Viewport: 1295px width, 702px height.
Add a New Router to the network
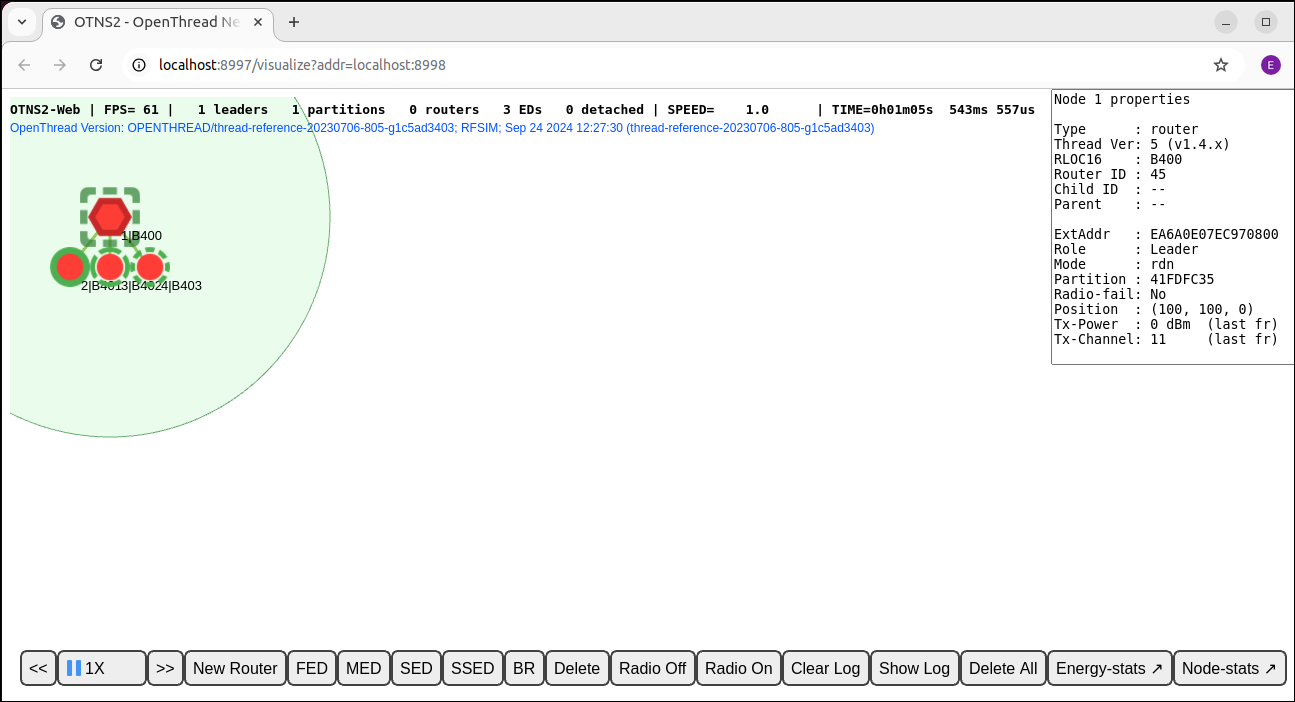[234, 667]
